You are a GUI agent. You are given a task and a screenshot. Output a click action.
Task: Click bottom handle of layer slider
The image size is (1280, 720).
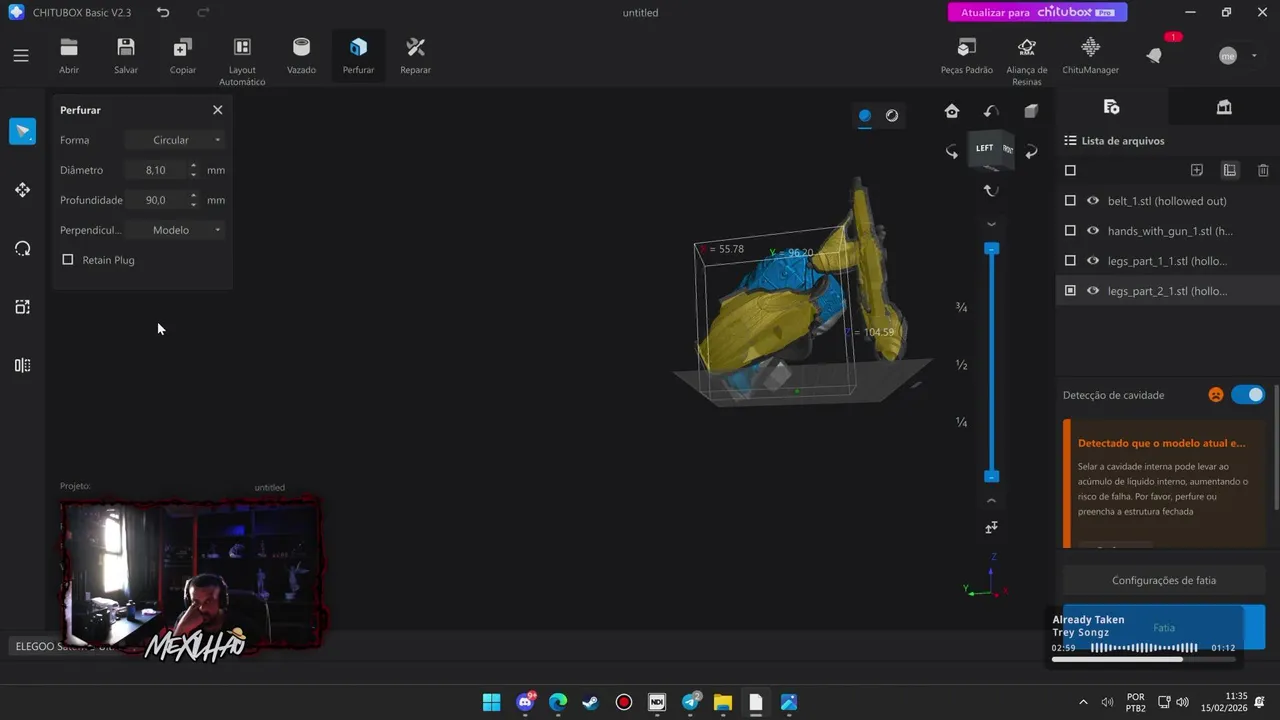tap(991, 476)
